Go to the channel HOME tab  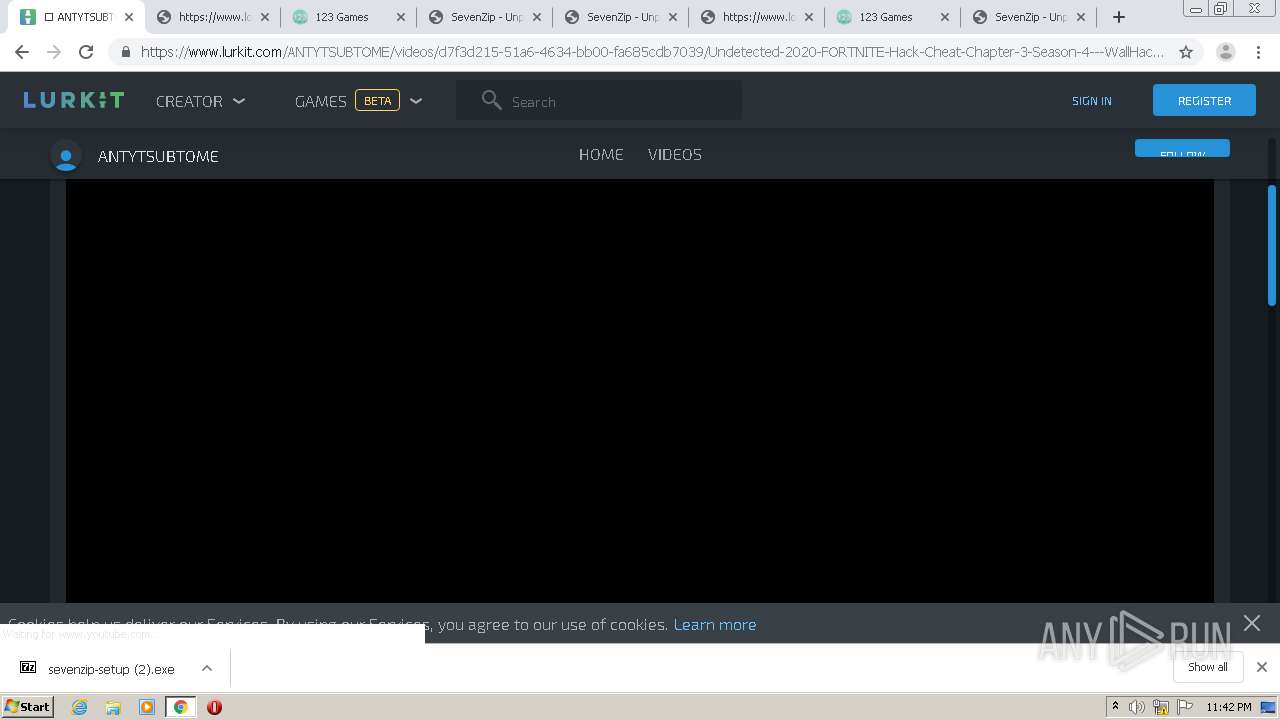point(601,154)
